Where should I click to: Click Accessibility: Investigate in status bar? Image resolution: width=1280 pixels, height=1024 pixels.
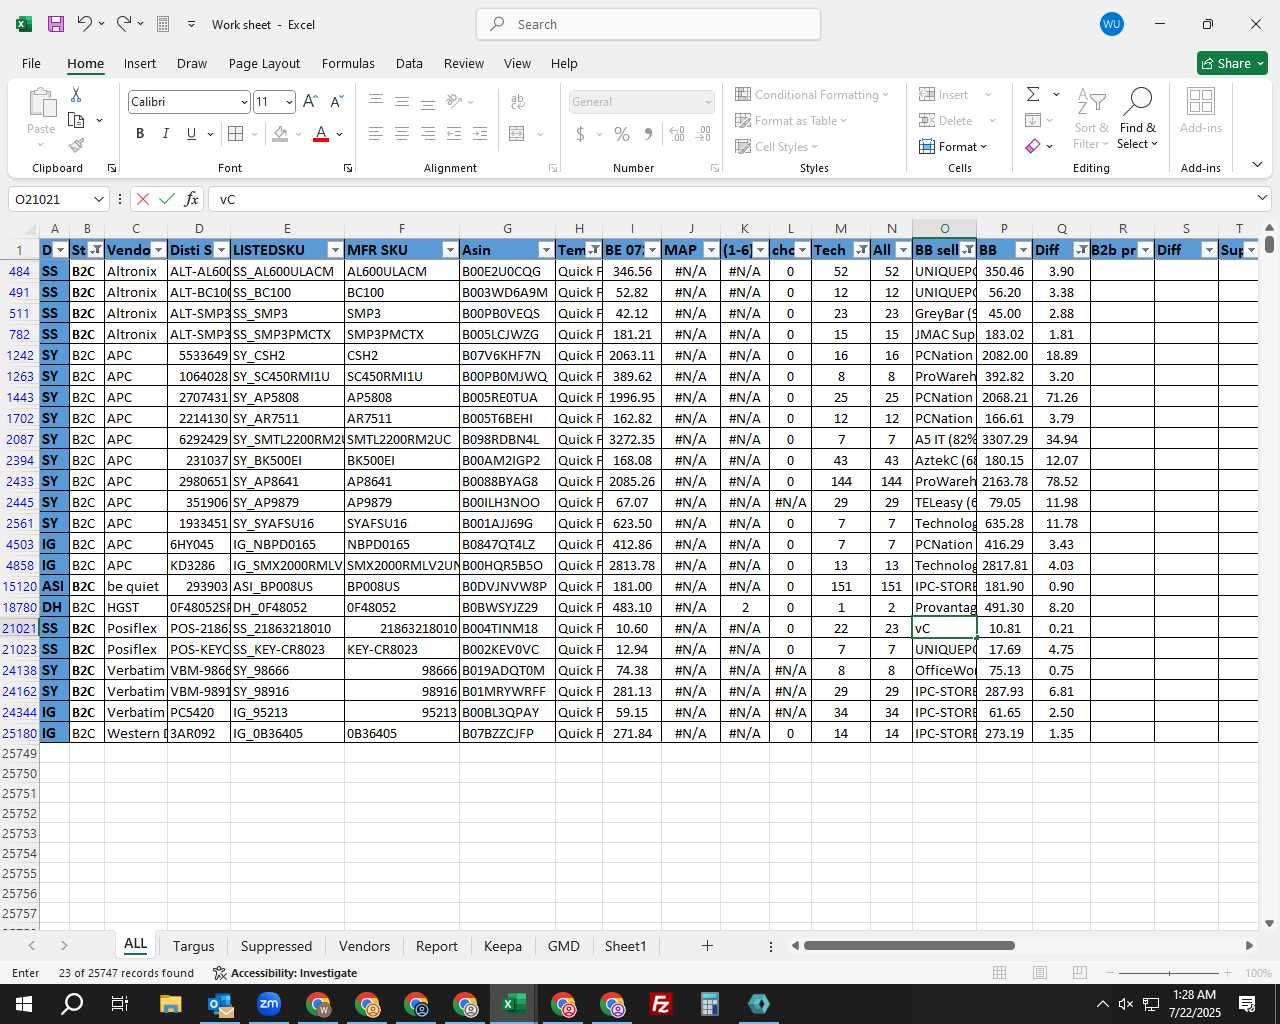point(285,973)
